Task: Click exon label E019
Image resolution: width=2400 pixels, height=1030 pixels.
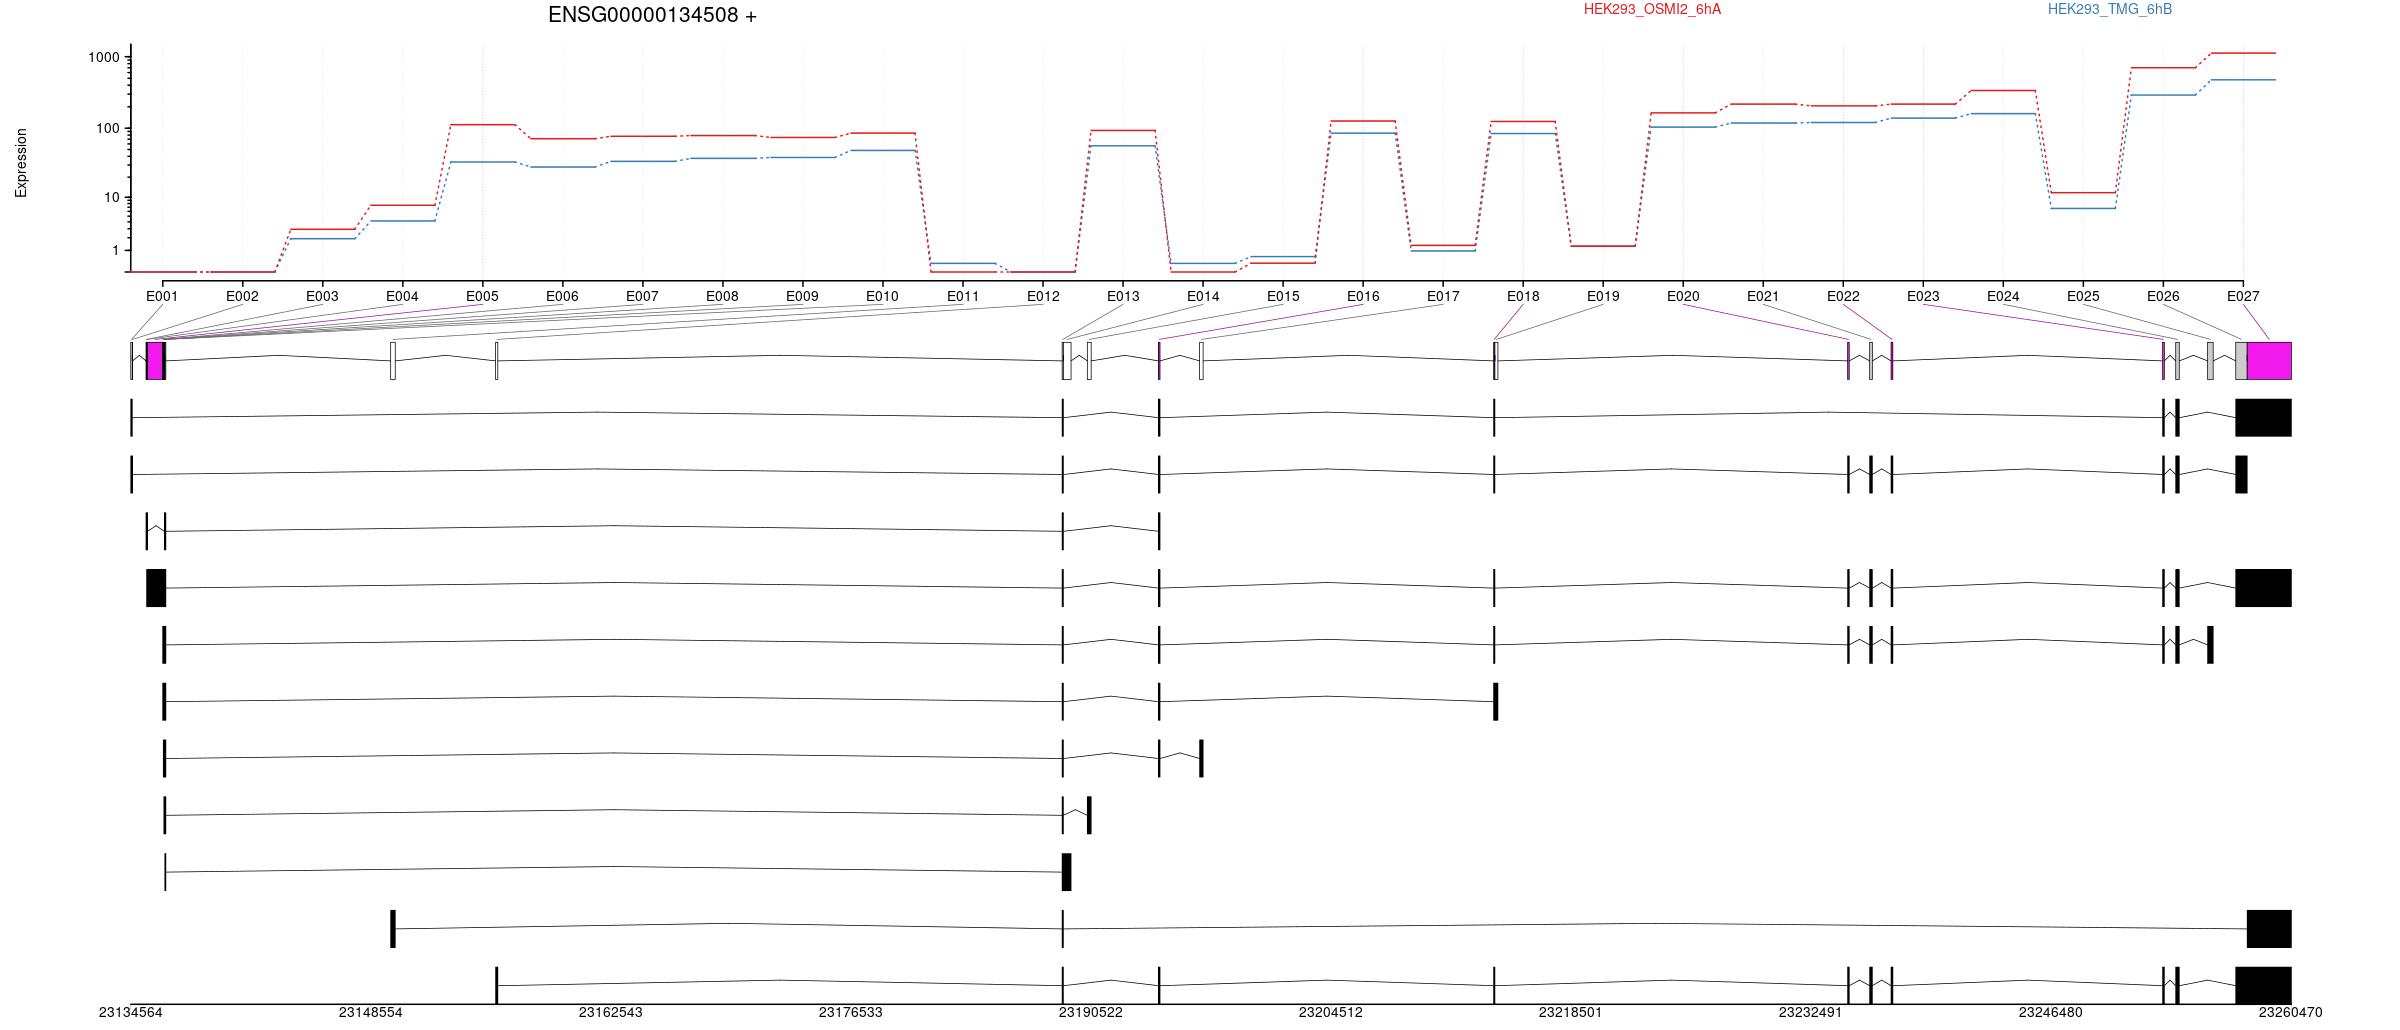Action: (x=1603, y=296)
